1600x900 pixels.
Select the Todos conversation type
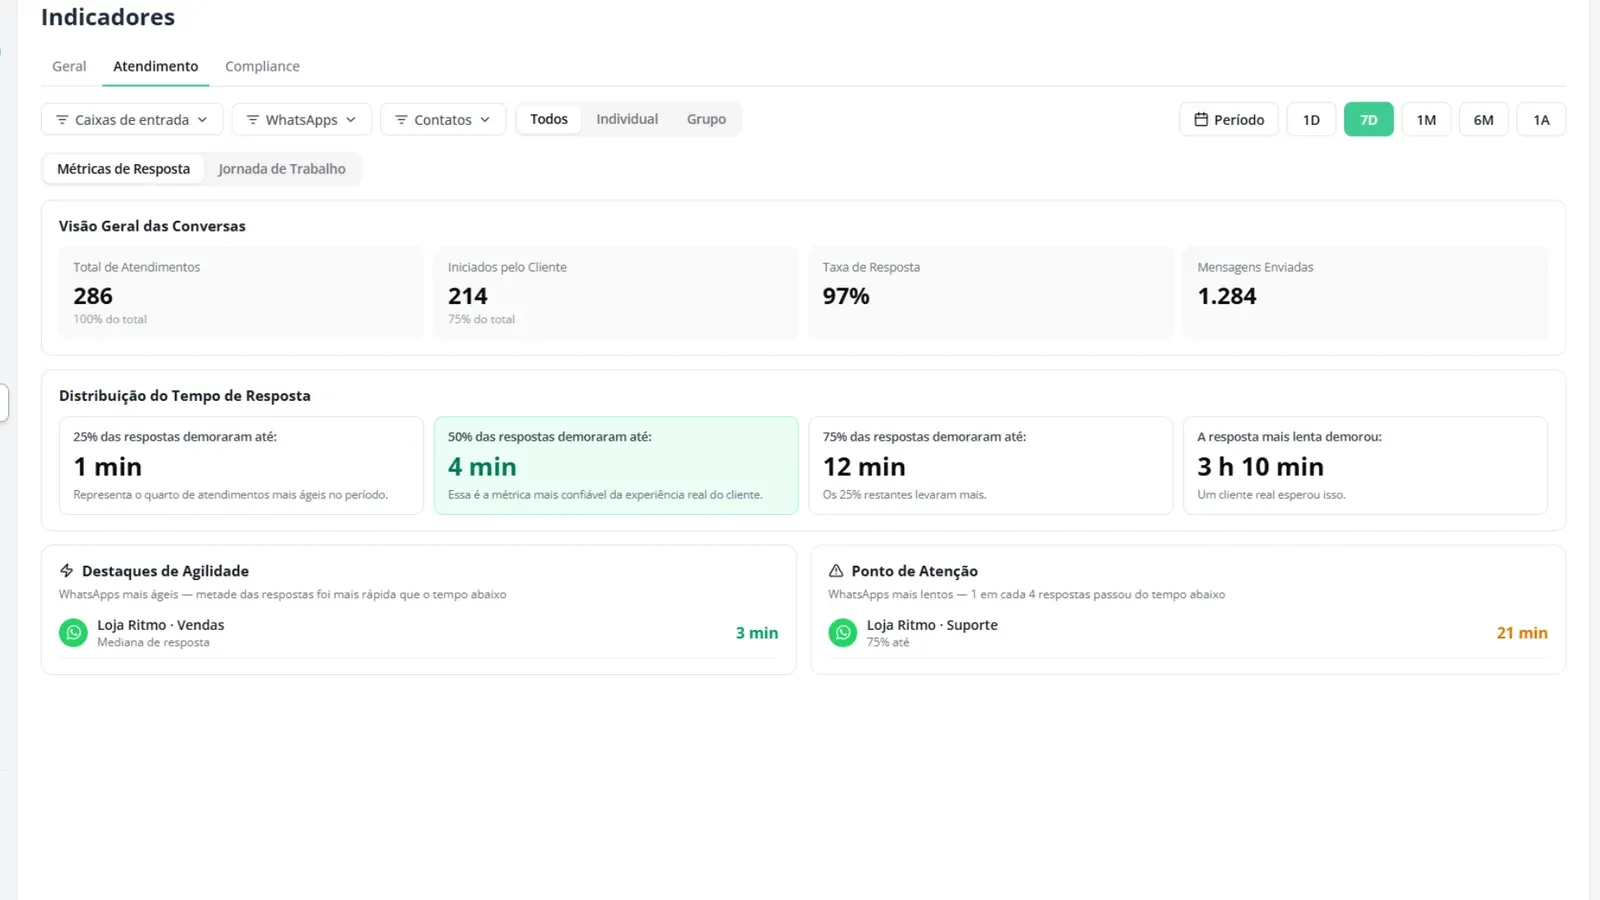549,119
